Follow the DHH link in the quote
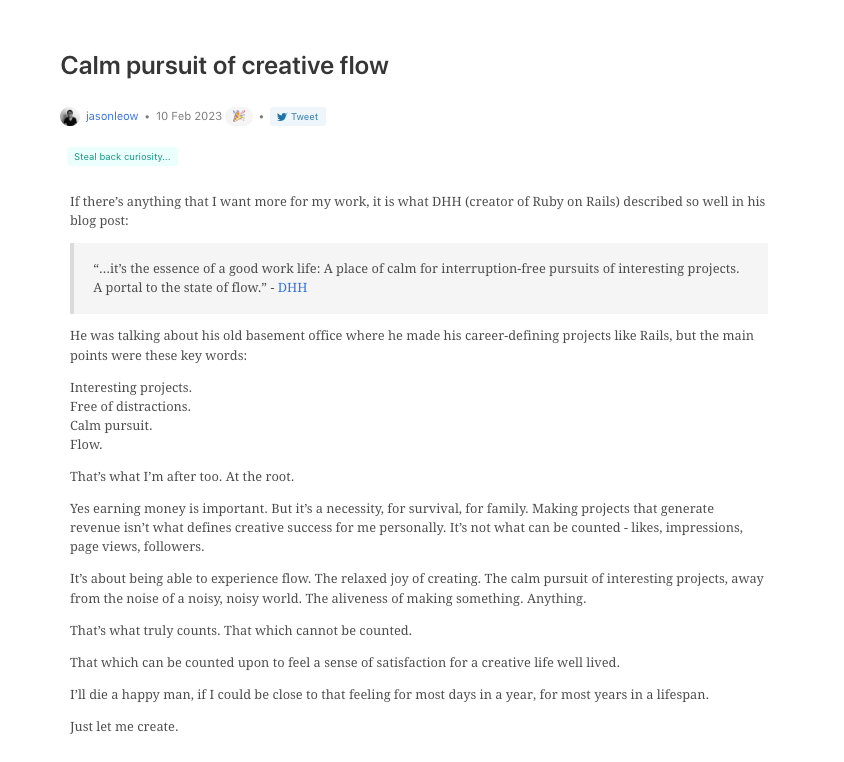 coord(292,288)
